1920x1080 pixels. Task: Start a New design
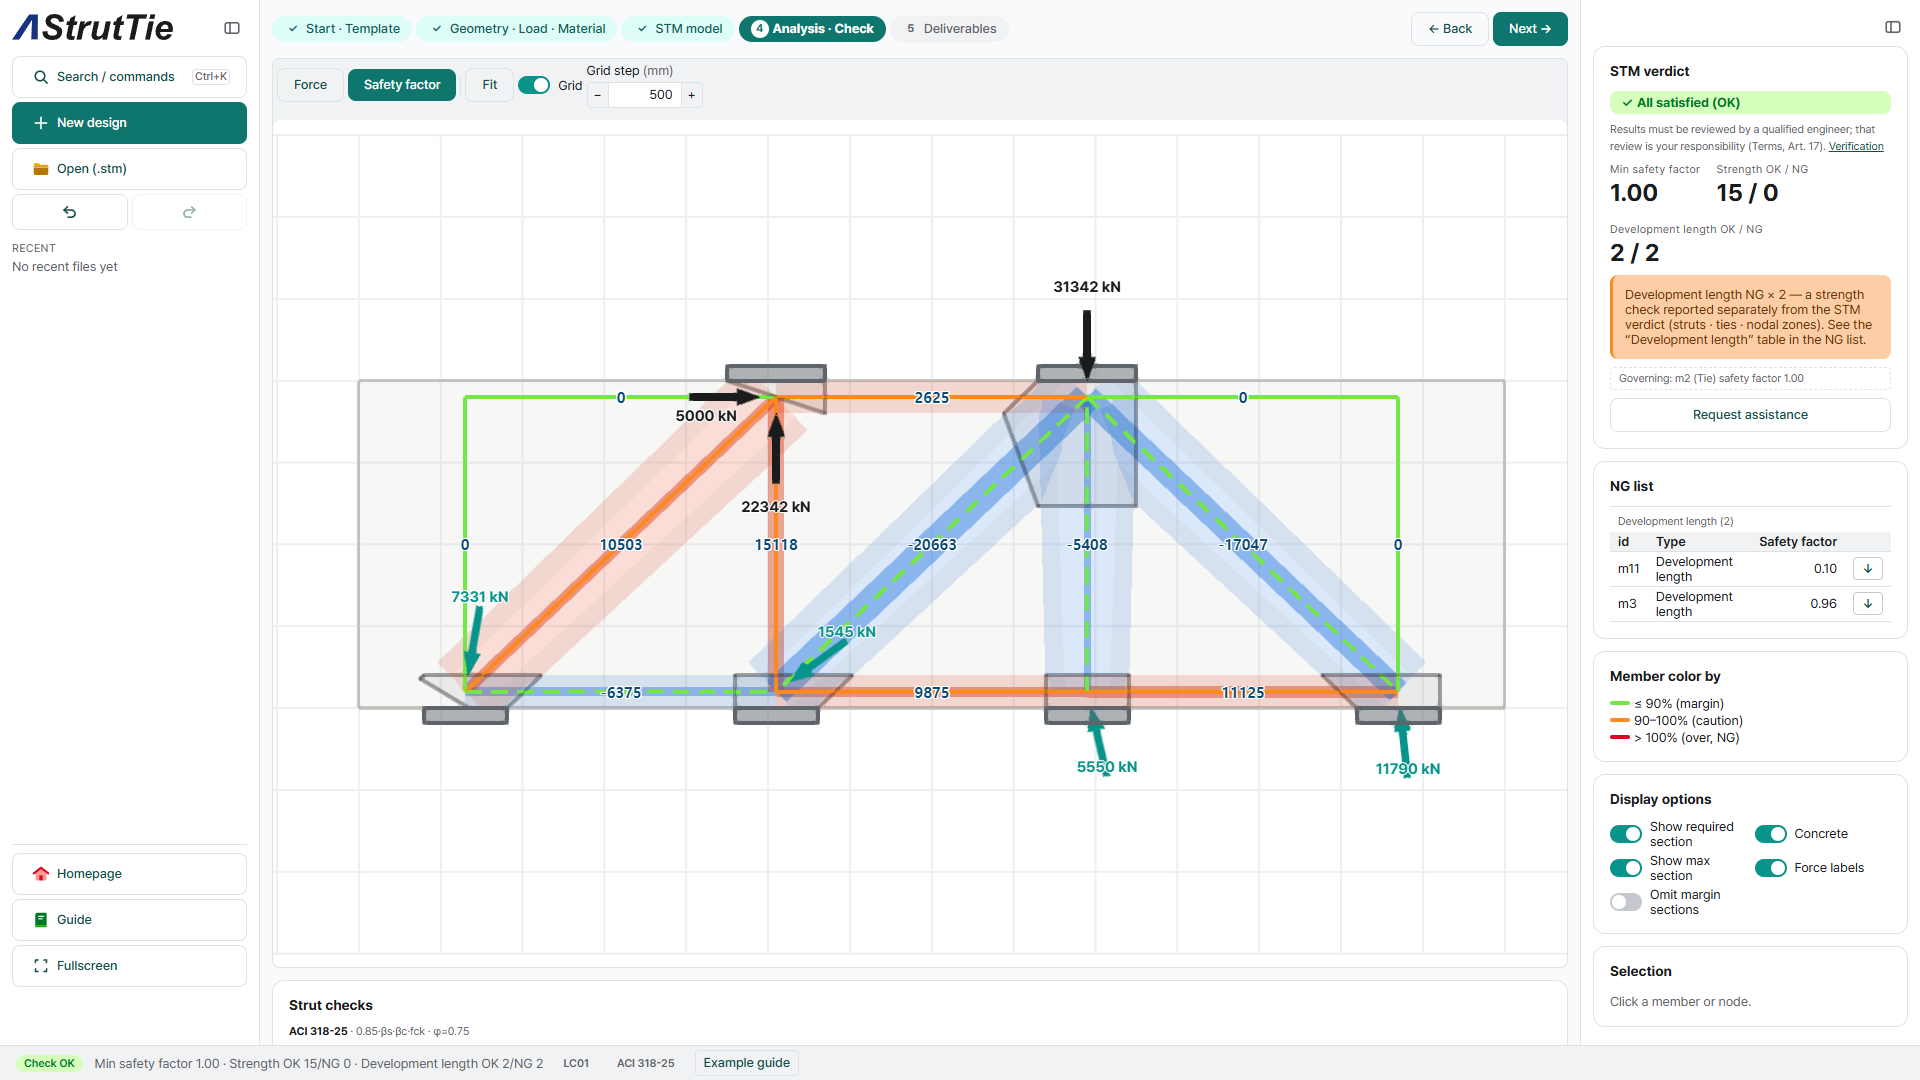tap(129, 123)
